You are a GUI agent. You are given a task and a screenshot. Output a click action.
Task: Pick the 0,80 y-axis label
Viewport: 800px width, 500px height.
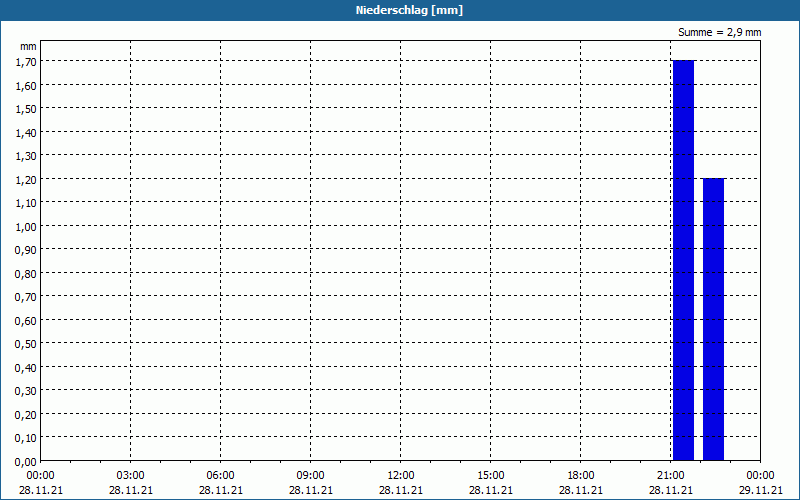(x=26, y=274)
